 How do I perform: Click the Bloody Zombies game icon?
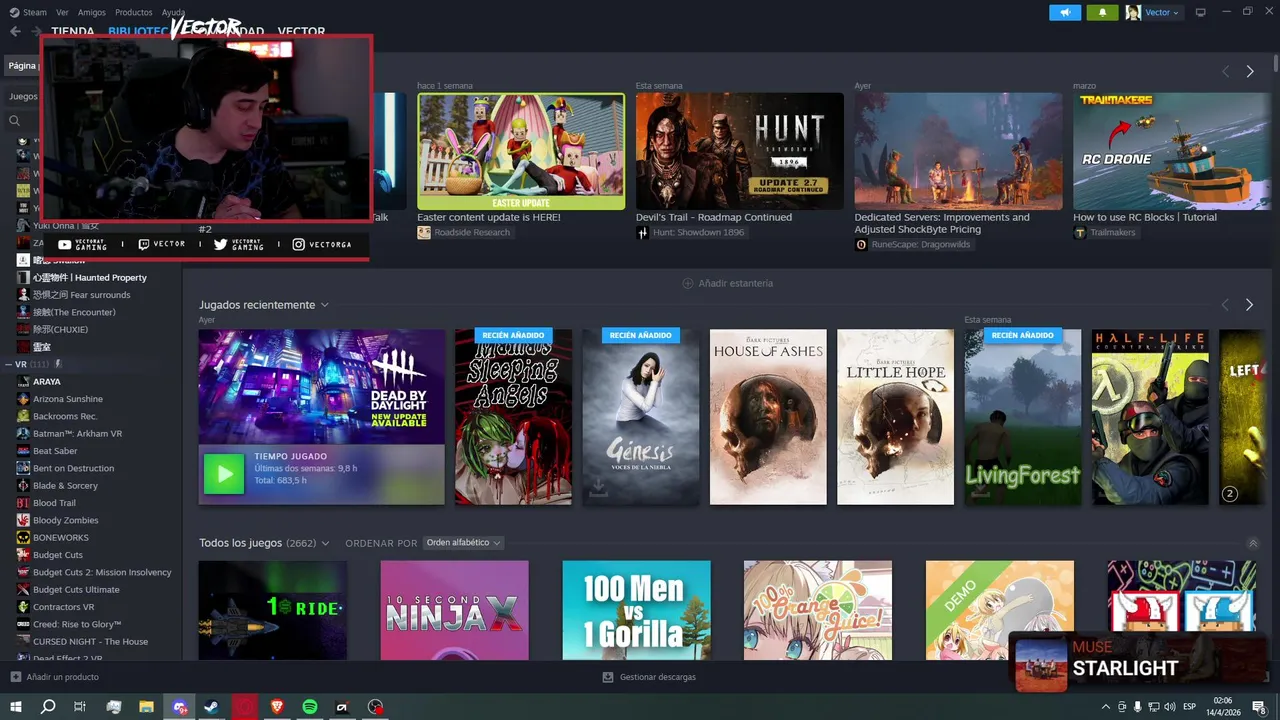pyautogui.click(x=23, y=520)
